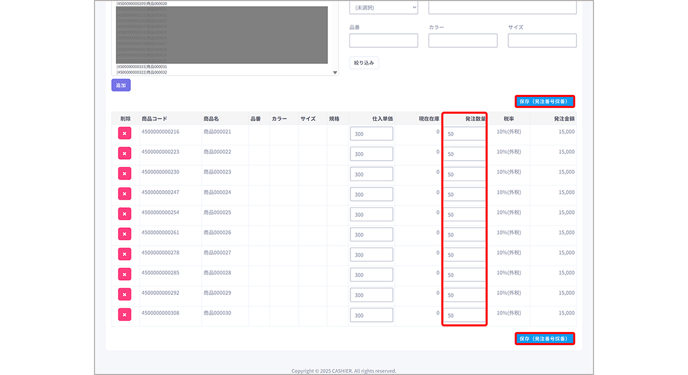The height and width of the screenshot is (375, 688).
Task: Click product name 商品000028
Action: [x=217, y=273]
